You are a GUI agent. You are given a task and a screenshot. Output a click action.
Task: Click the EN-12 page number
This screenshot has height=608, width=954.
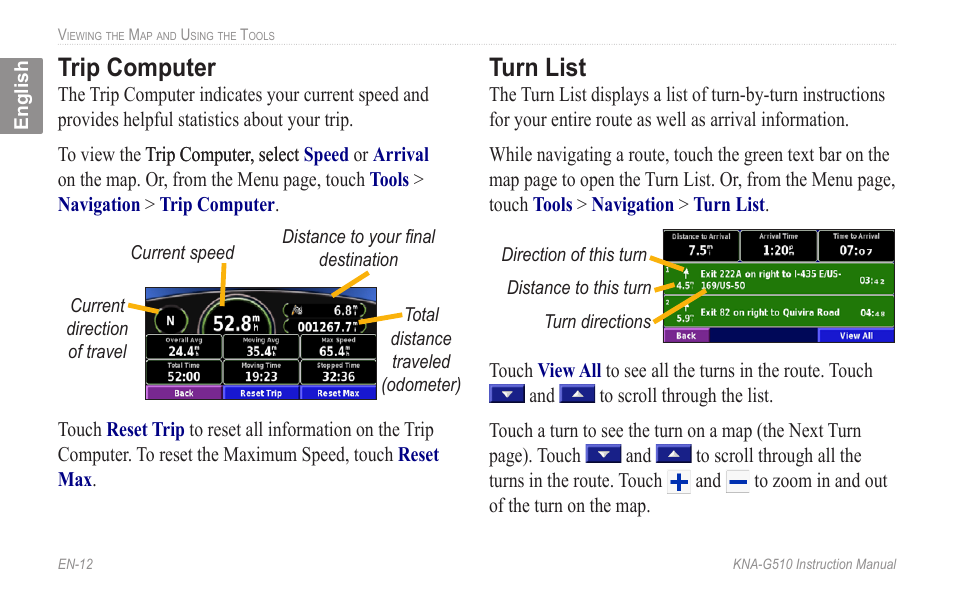click(x=75, y=564)
